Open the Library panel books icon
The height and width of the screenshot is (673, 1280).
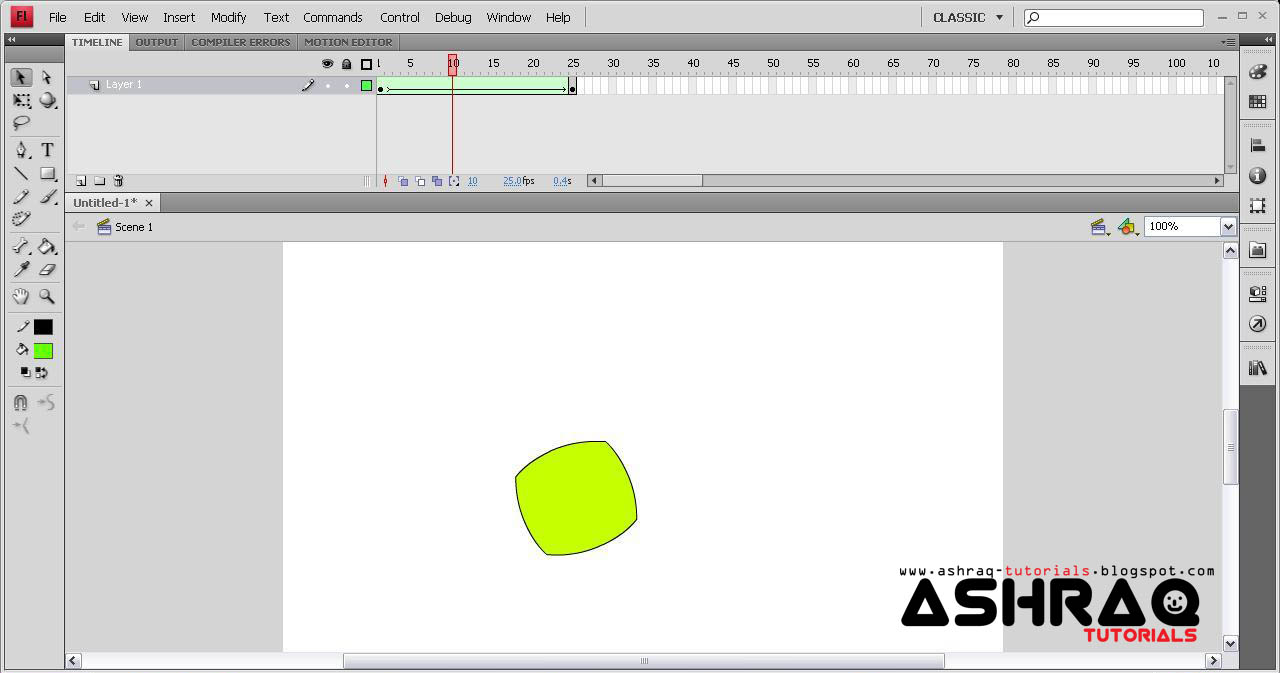[x=1258, y=368]
